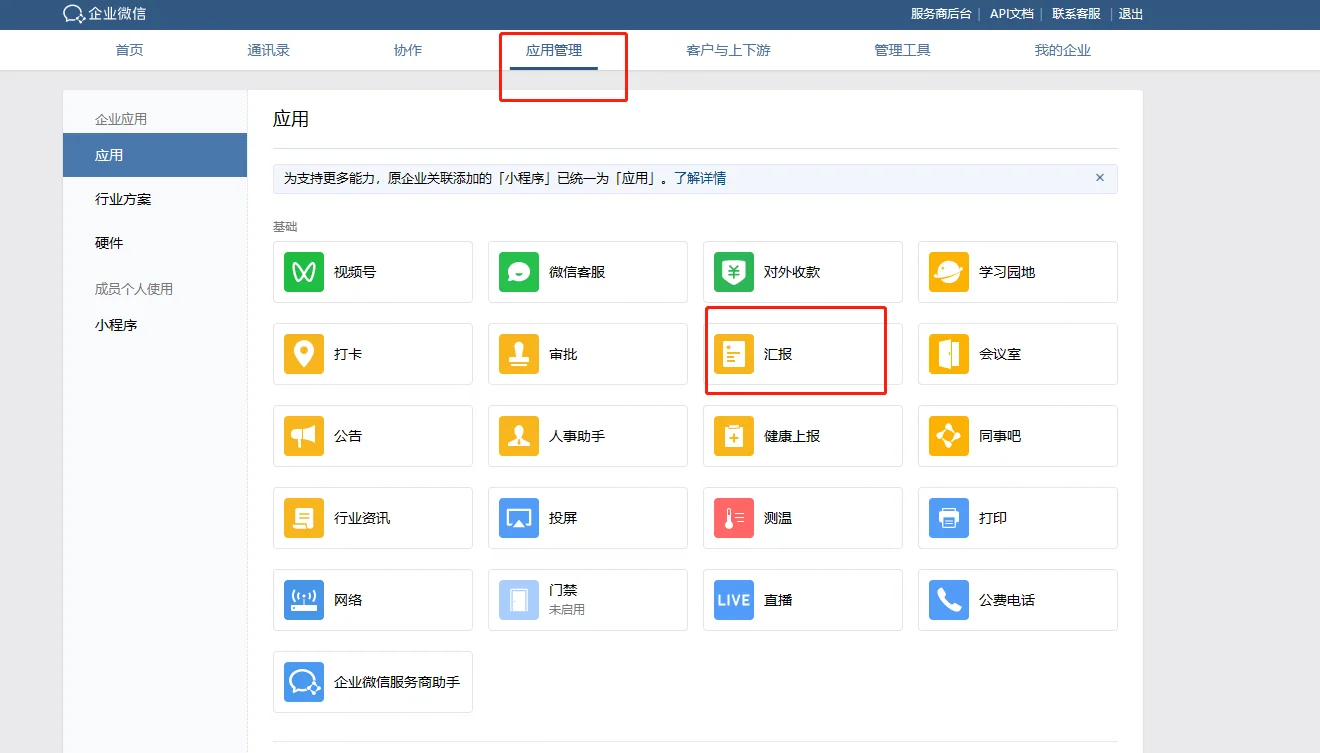
Task: Click the 网络 router icon
Action: (304, 600)
